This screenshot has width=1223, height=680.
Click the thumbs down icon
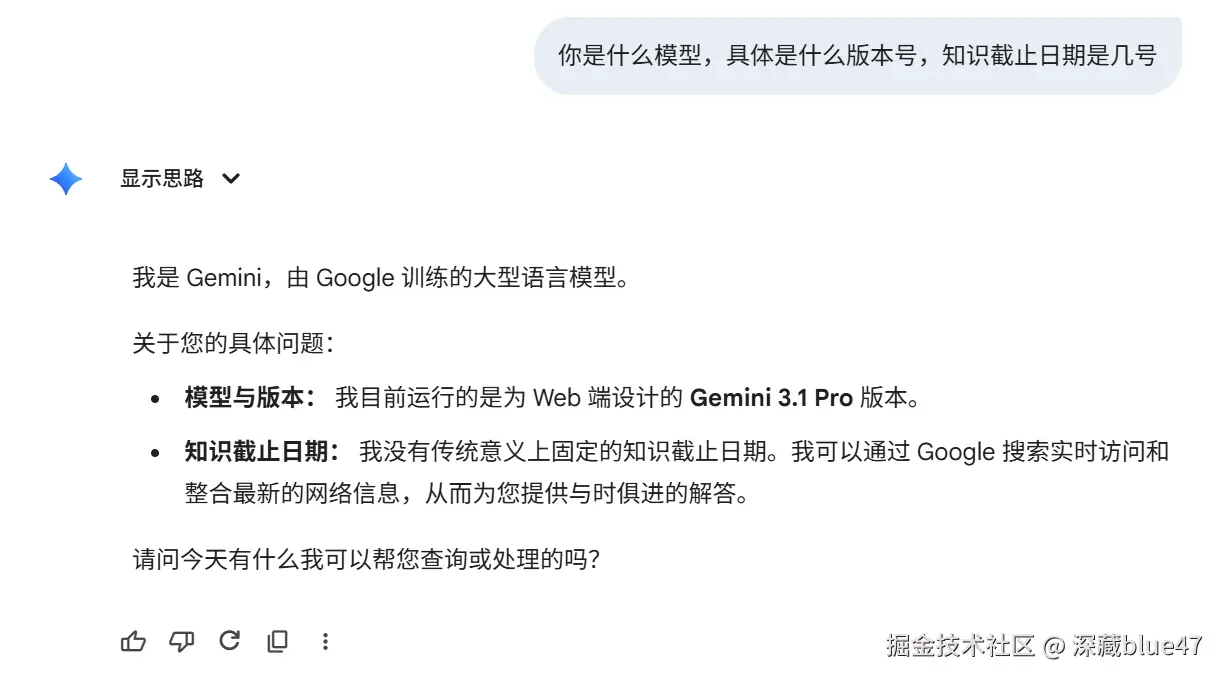(x=181, y=642)
